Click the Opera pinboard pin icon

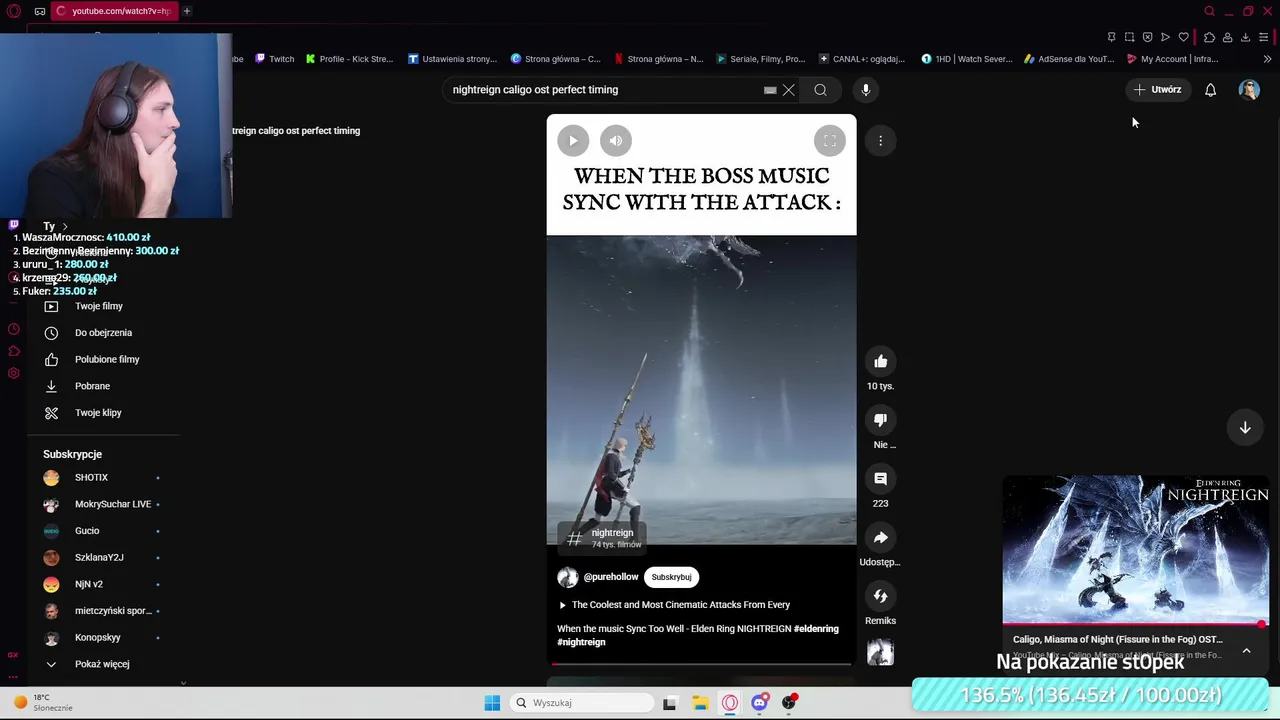pos(1111,37)
